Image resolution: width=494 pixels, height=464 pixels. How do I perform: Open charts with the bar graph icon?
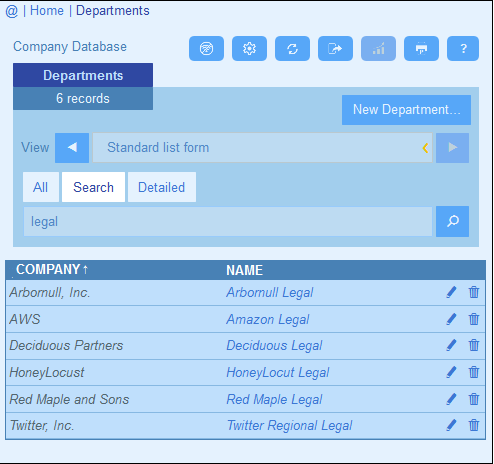378,49
